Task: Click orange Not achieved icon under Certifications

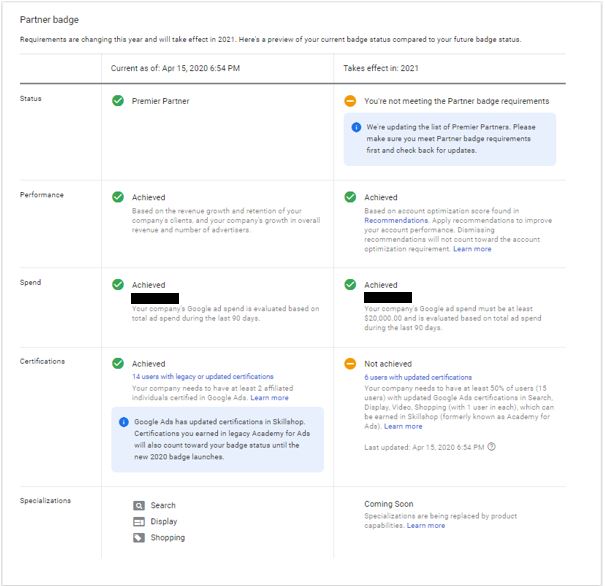Action: (350, 364)
